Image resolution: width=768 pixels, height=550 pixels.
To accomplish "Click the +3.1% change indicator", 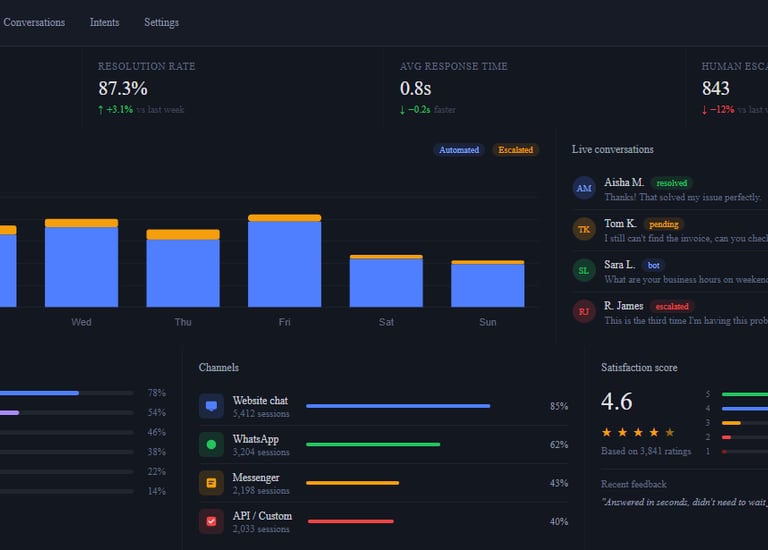I will tap(116, 110).
